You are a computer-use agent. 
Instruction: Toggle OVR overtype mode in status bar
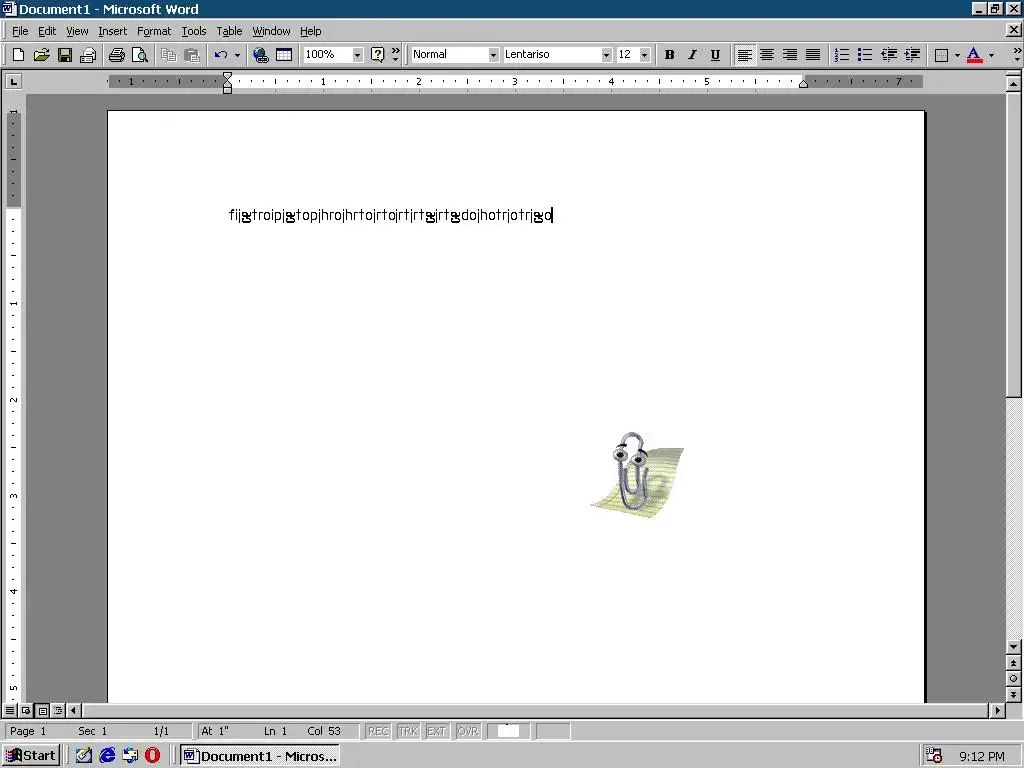(x=468, y=731)
